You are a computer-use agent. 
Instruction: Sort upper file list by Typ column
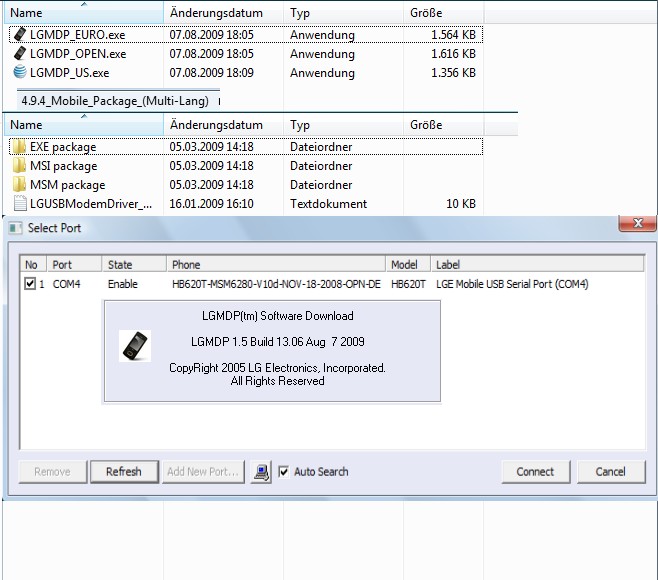pos(343,13)
